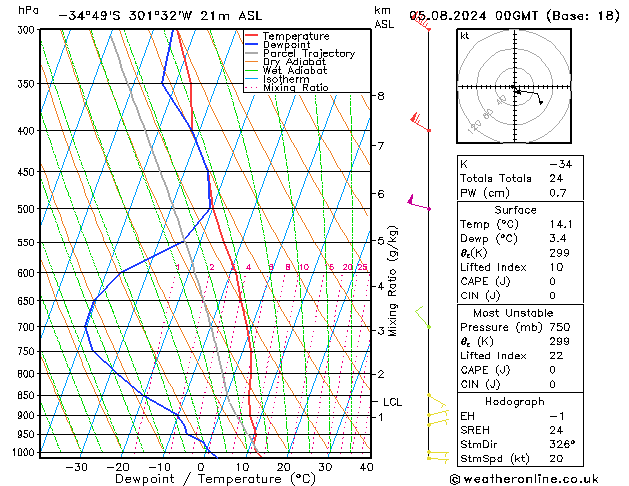Click the EH value -1
The image size is (629, 486).
point(557,416)
